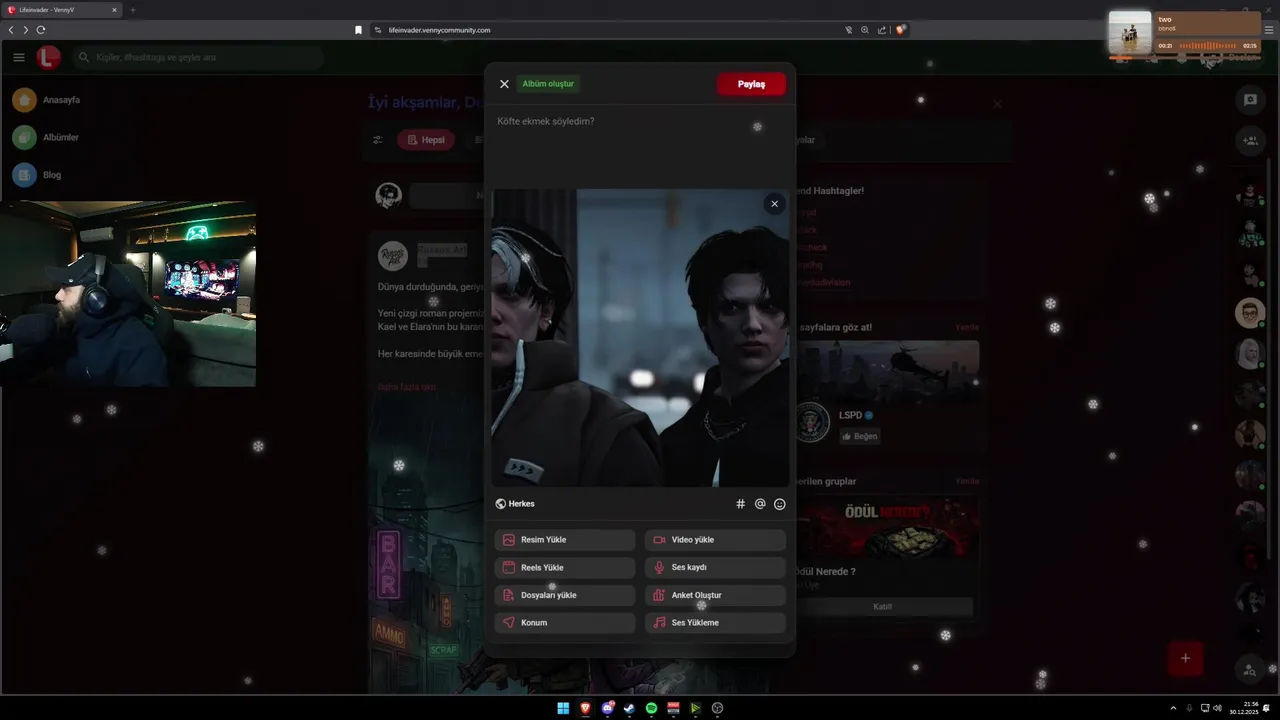Close the Lifeinvader browser tab
This screenshot has width=1280, height=720.
[x=115, y=10]
